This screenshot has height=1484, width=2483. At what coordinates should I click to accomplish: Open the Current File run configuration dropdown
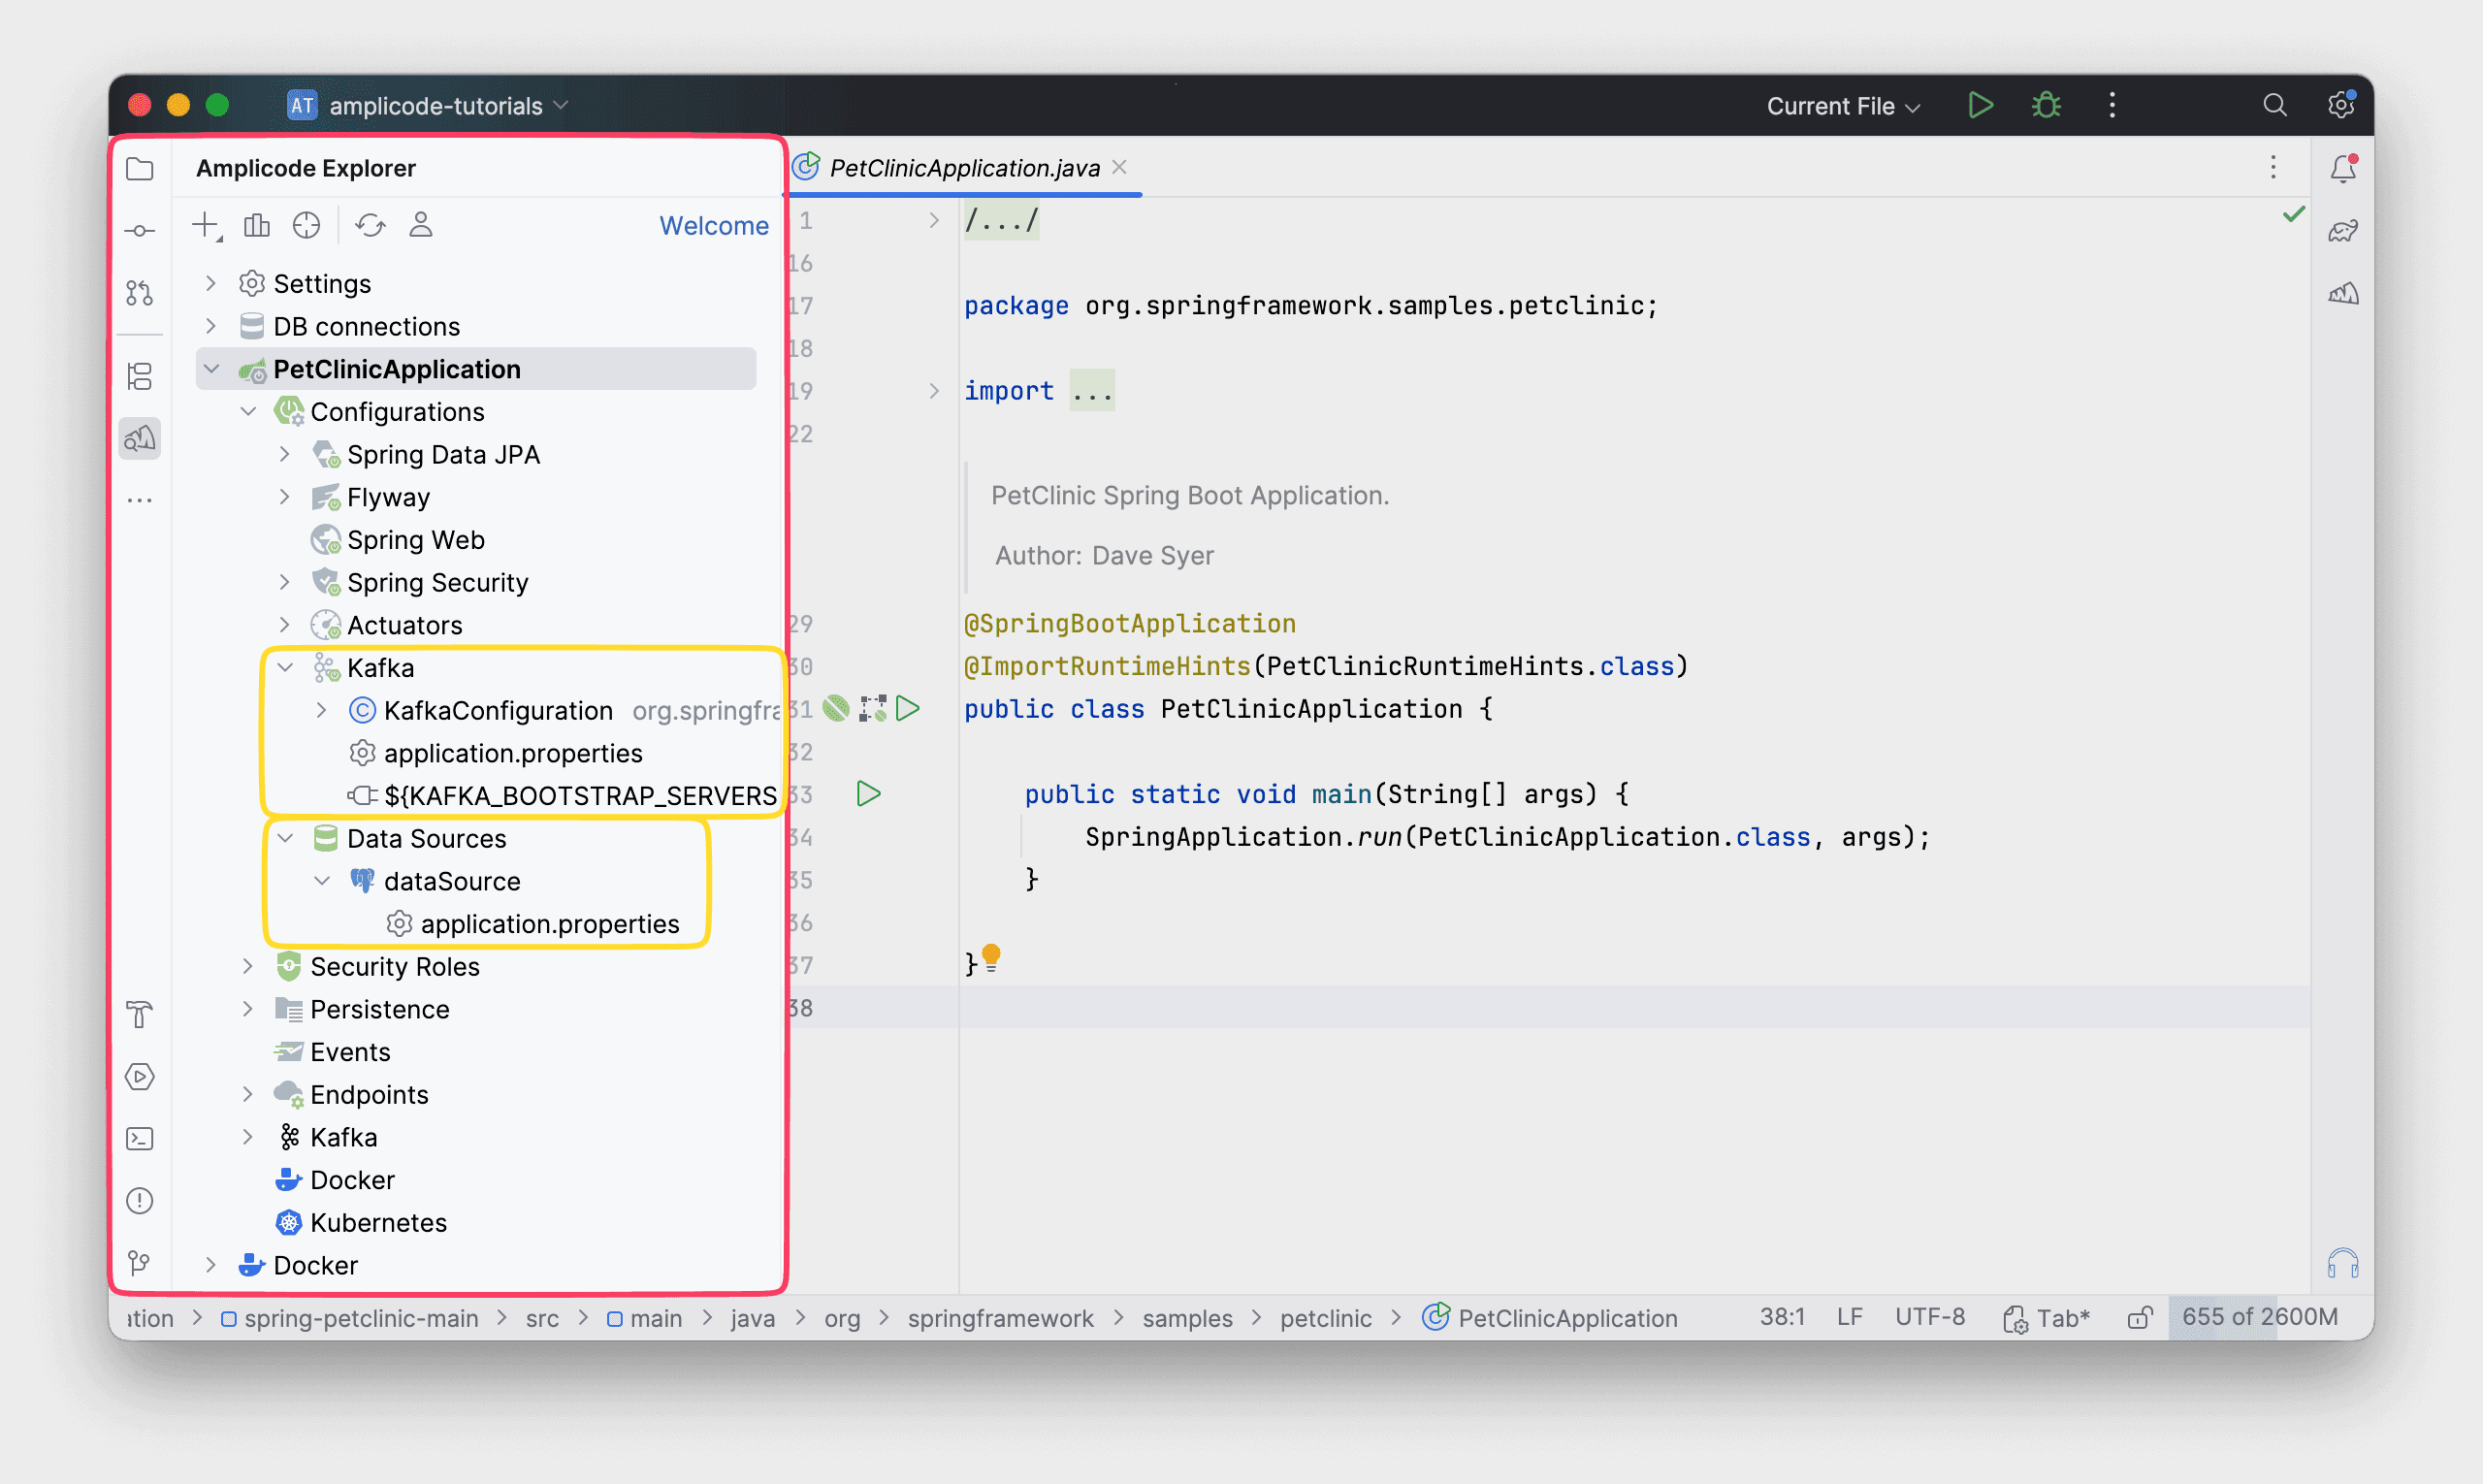pyautogui.click(x=1843, y=106)
